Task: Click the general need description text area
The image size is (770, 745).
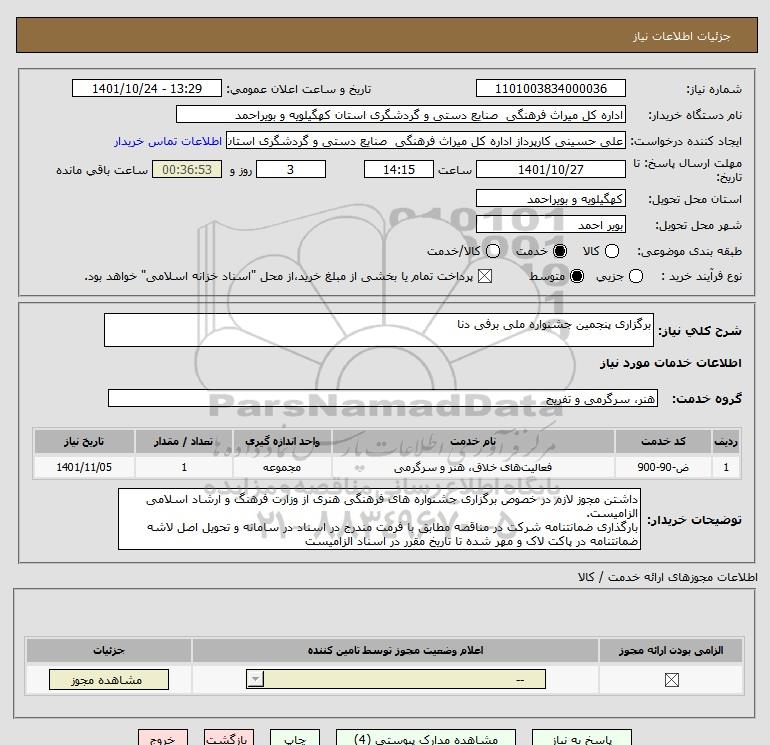Action: tap(379, 330)
